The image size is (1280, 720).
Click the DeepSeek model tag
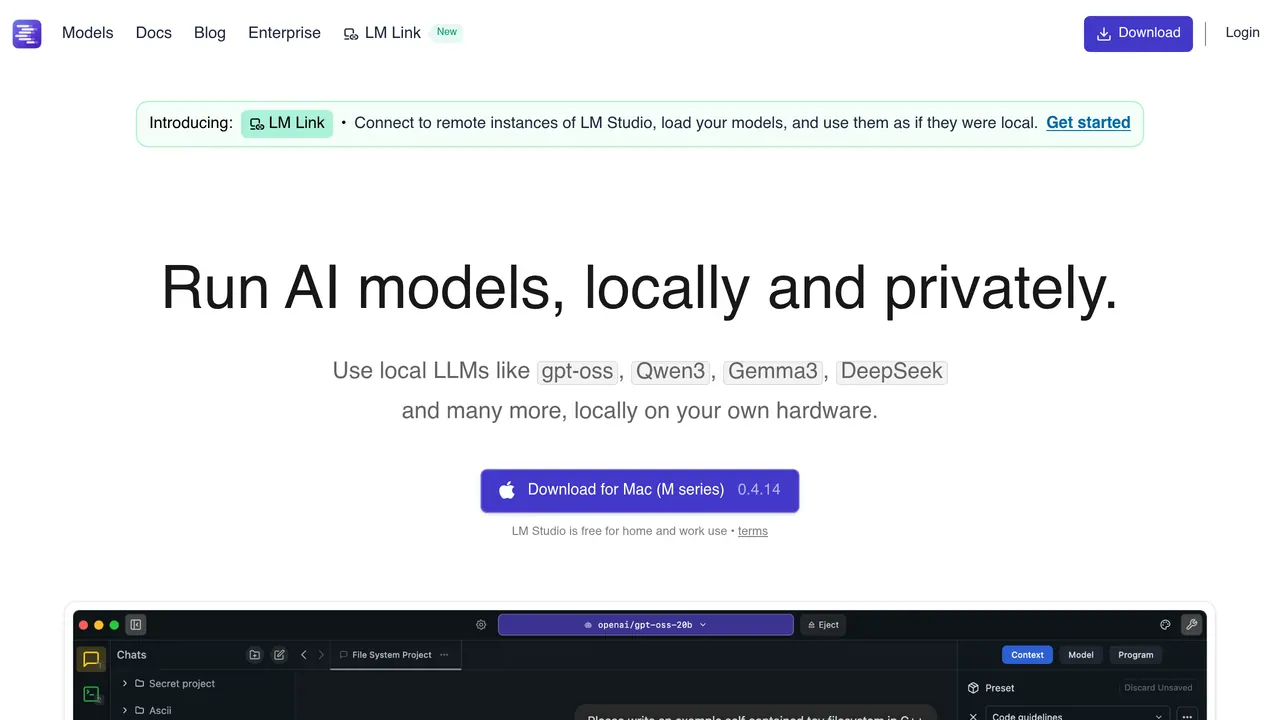tap(892, 372)
